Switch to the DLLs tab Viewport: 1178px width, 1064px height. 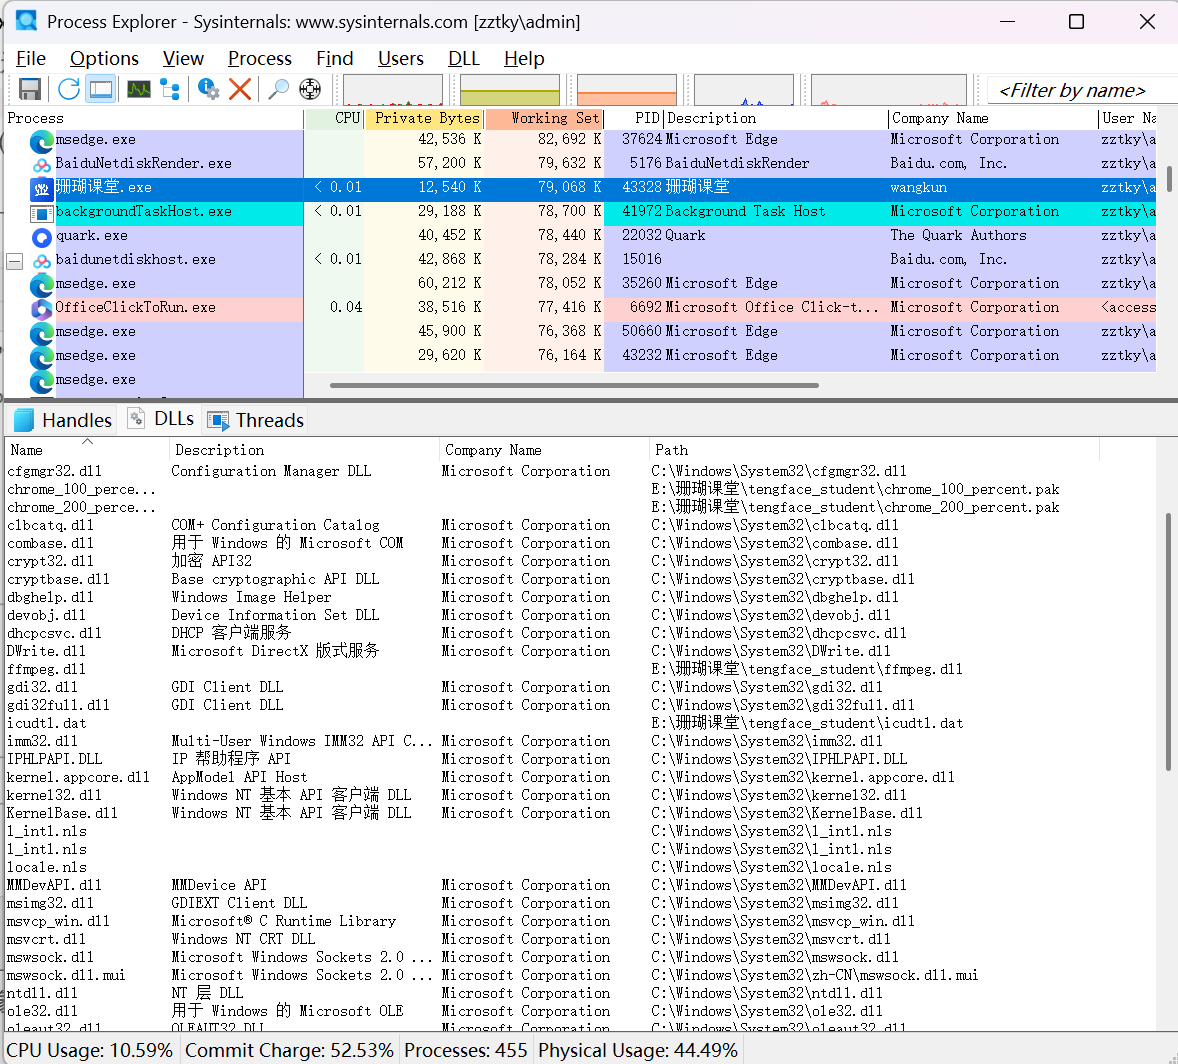tap(162, 419)
